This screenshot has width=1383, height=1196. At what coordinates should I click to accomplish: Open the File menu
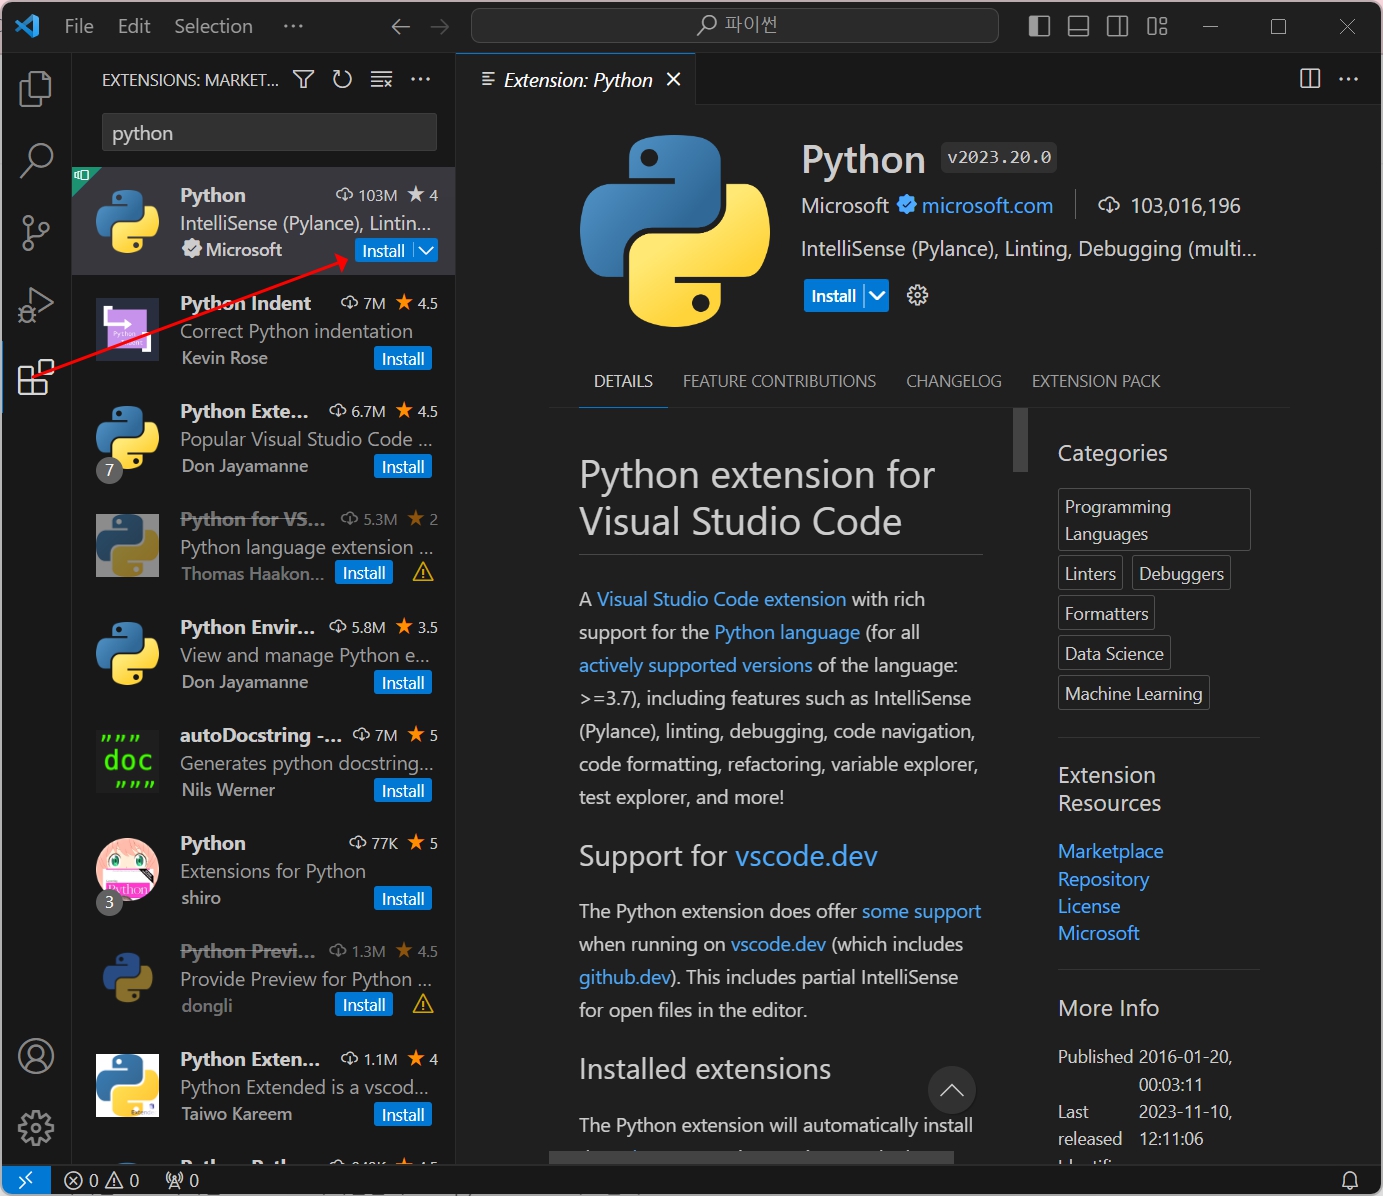pyautogui.click(x=79, y=27)
